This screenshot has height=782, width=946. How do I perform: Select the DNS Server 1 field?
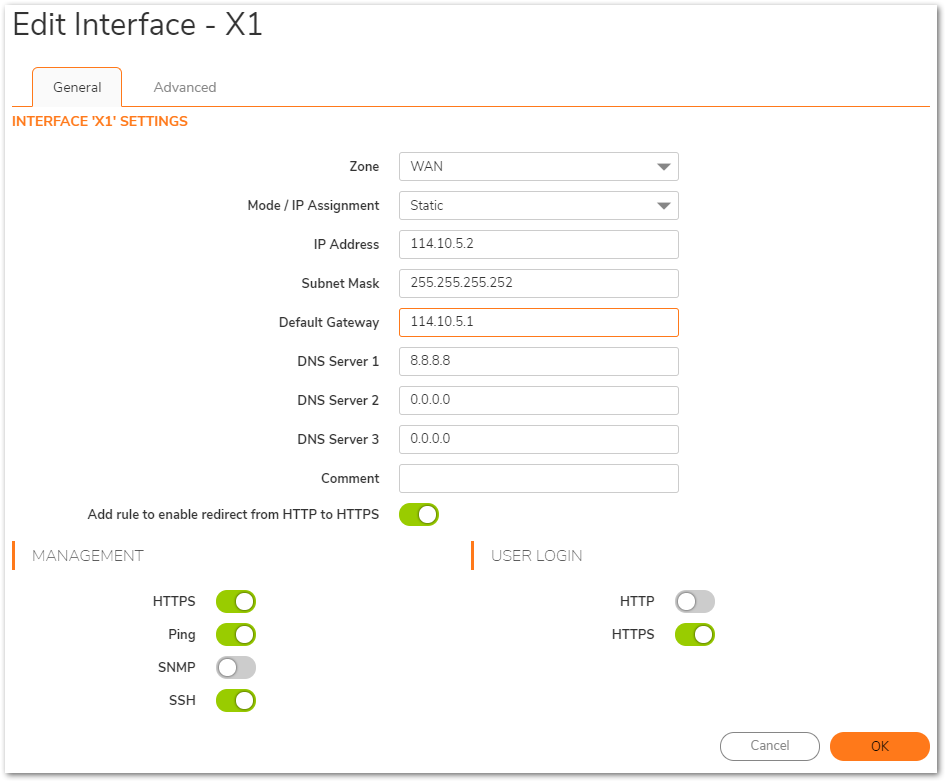point(538,361)
